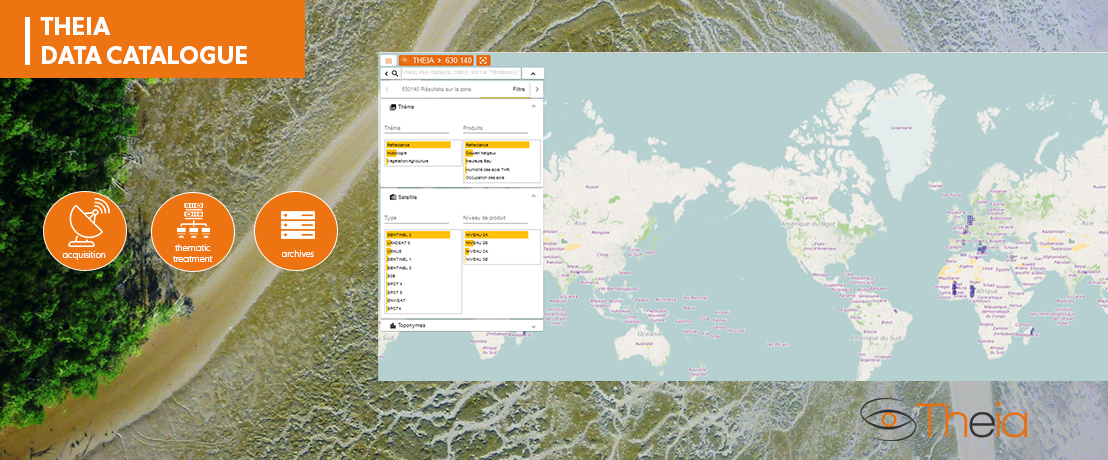This screenshot has width=1108, height=460.
Task: Go to next panel with right chevron
Action: (x=536, y=90)
